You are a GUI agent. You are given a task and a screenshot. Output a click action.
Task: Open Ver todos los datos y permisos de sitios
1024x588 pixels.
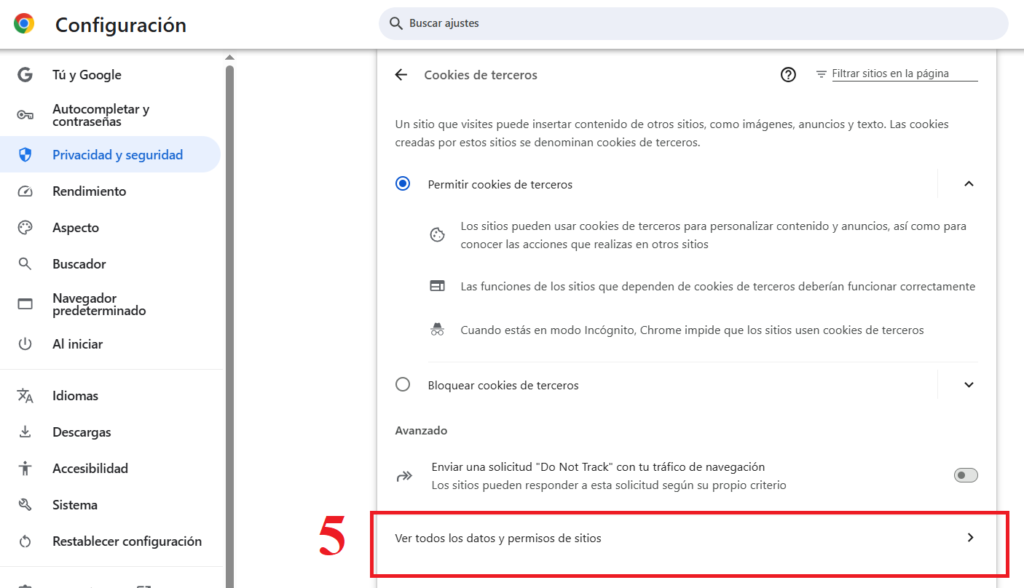(686, 538)
